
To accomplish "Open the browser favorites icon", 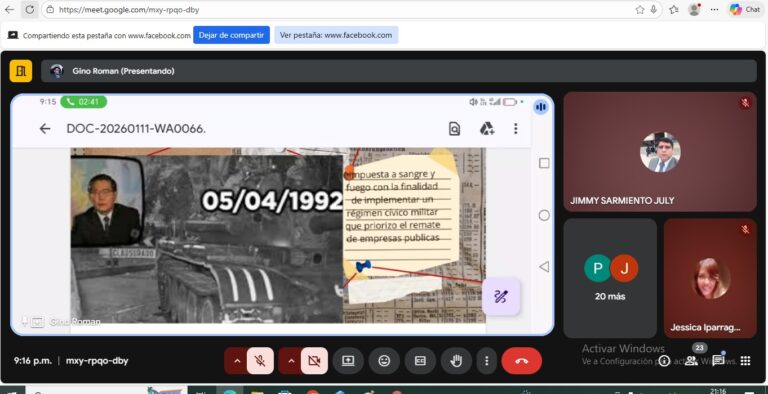I will coord(674,10).
